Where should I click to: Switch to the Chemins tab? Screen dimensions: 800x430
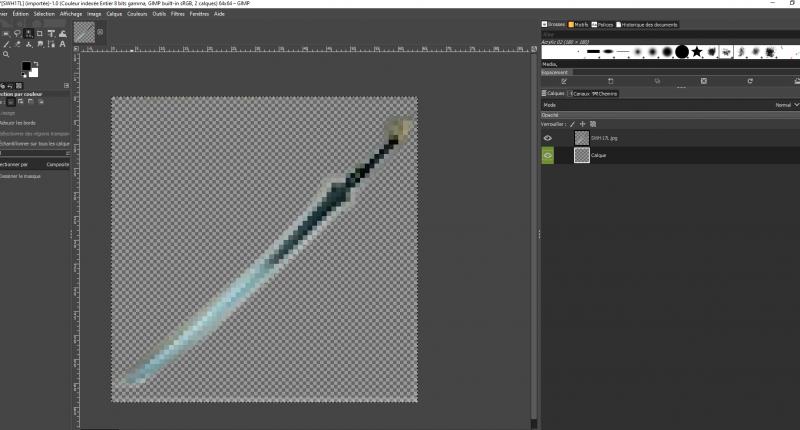[605, 94]
